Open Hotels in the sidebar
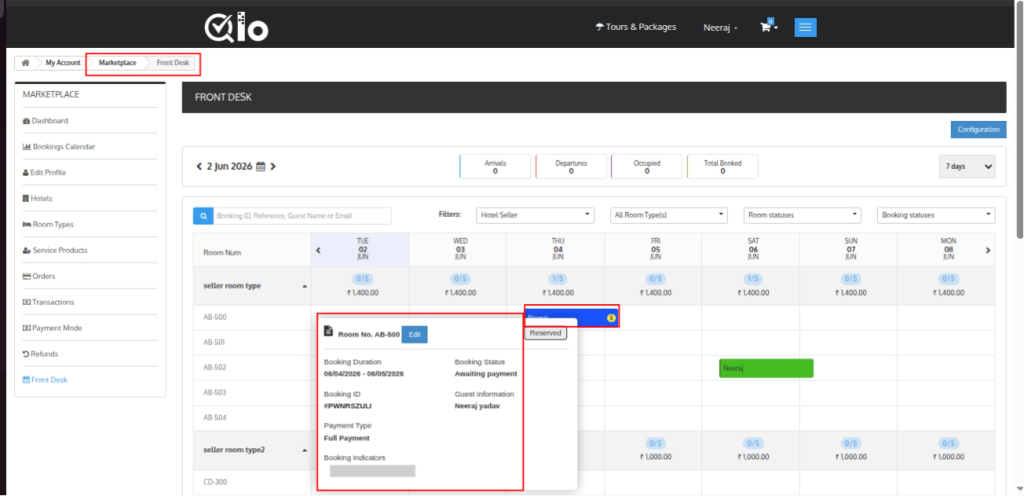Viewport: 1024px width, 496px height. 37,198
